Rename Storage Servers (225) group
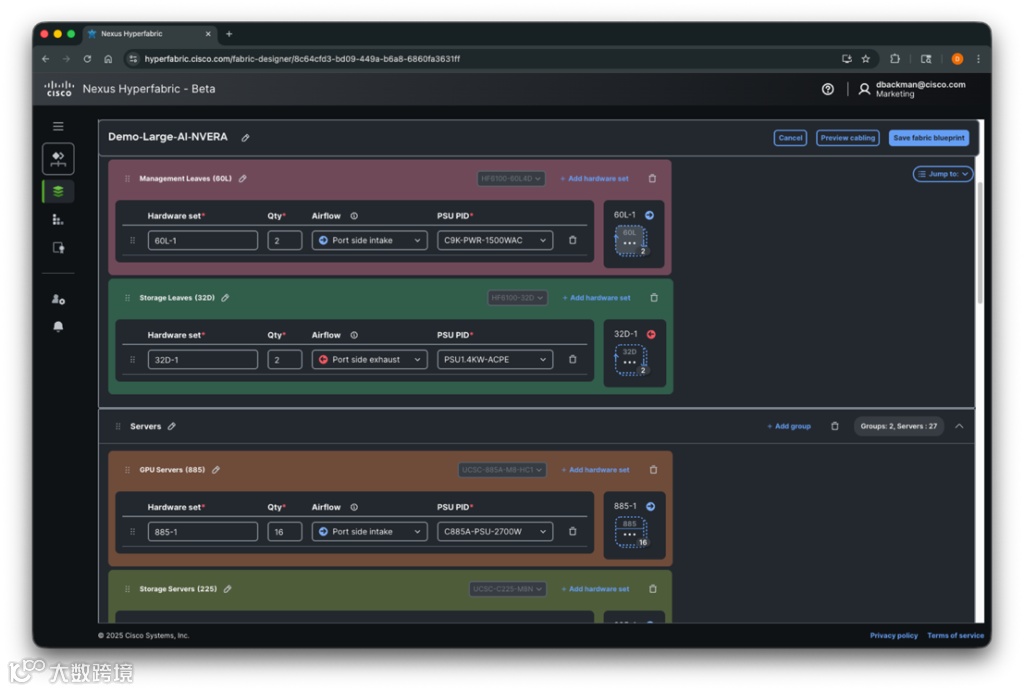The height and width of the screenshot is (691, 1024). click(x=228, y=589)
